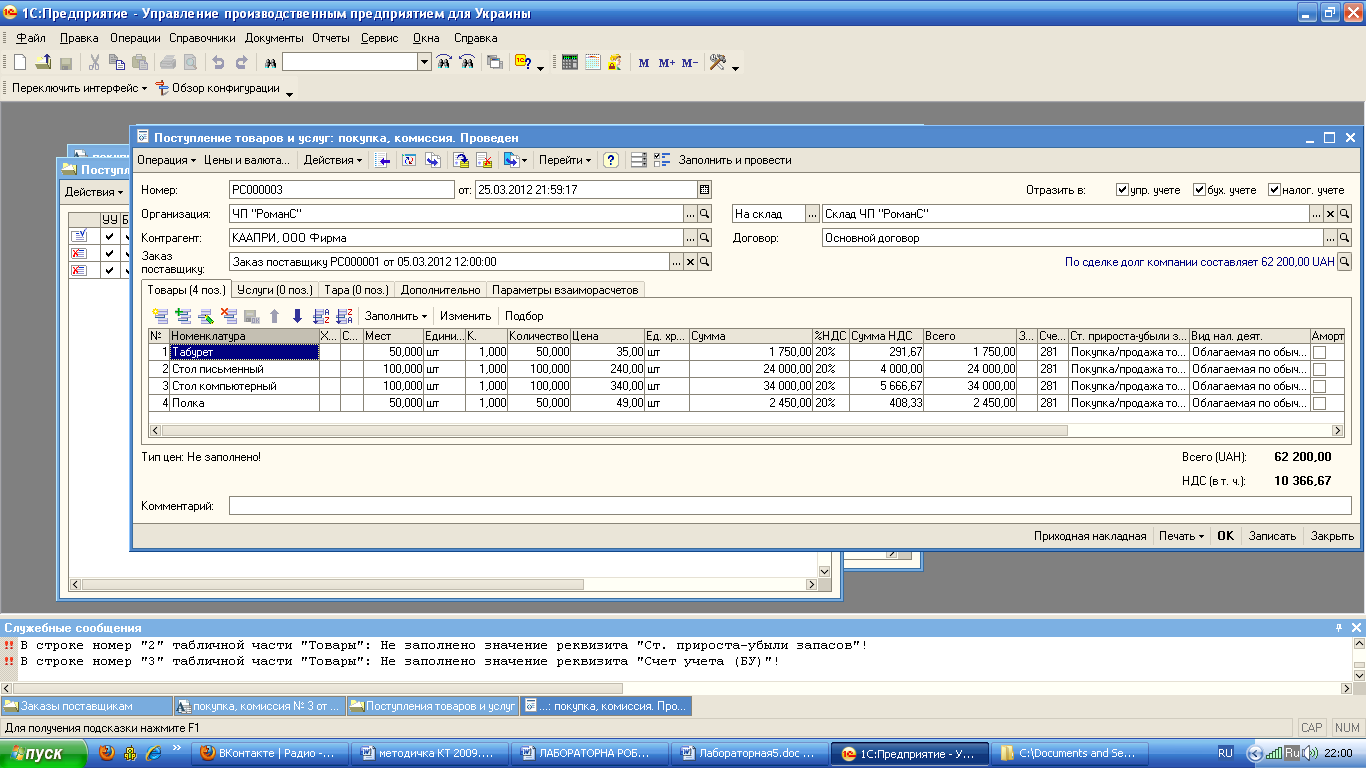Open the Файл menu
The image size is (1366, 768).
click(31, 38)
